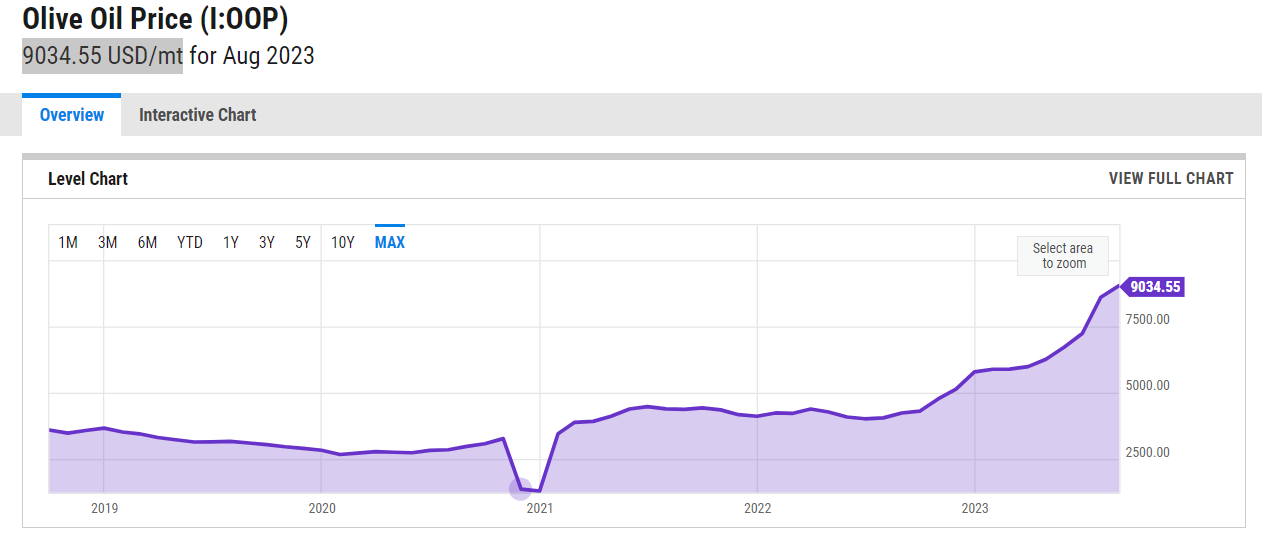The width and height of the screenshot is (1262, 547).
Task: Click the 2021 x-axis label
Action: tap(540, 508)
